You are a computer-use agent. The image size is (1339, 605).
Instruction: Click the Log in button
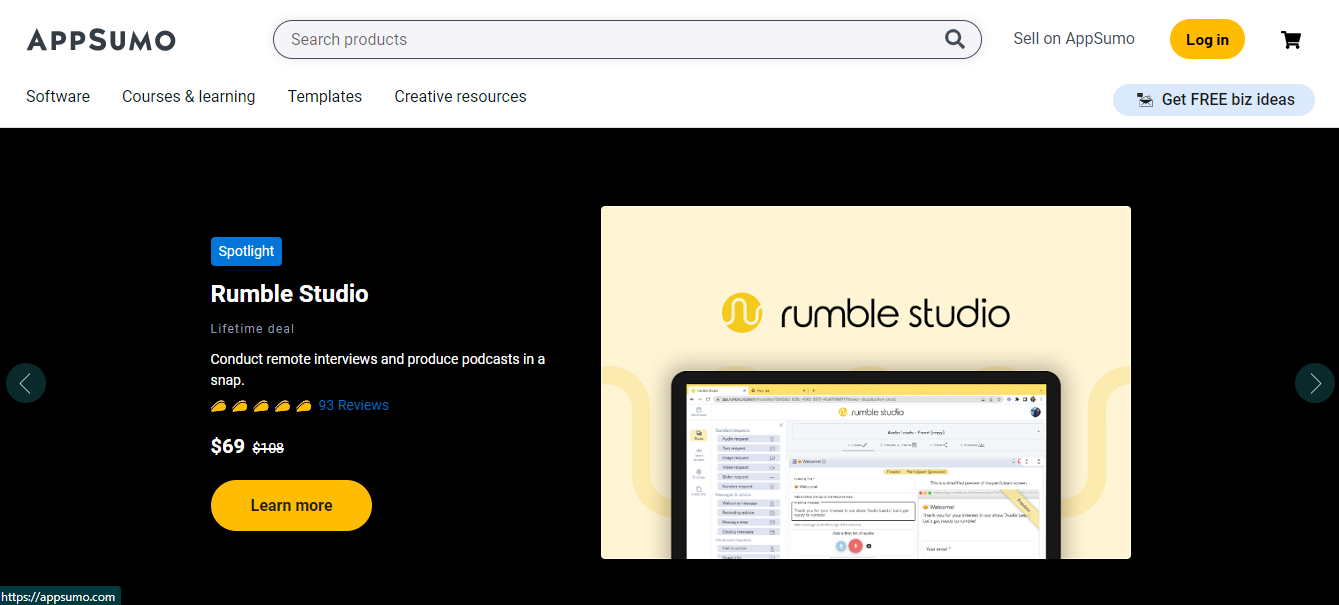coord(1207,39)
